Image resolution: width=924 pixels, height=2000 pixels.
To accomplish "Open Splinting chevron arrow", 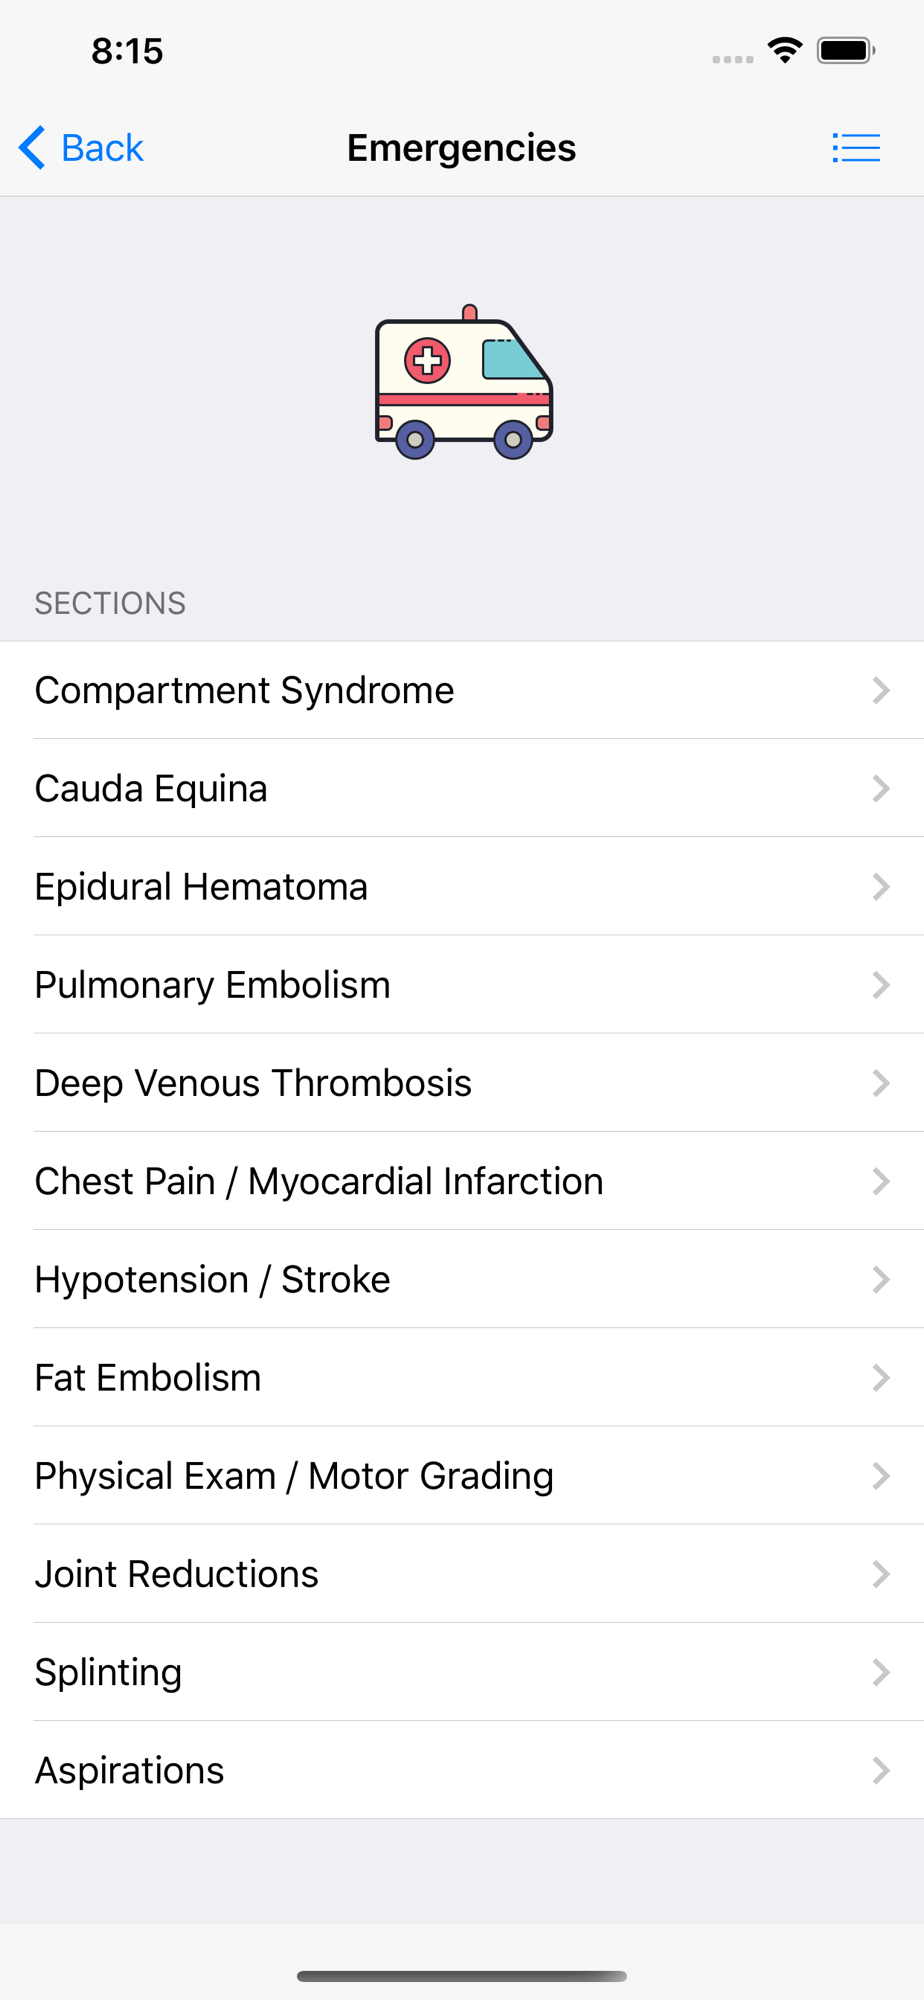I will [881, 1672].
